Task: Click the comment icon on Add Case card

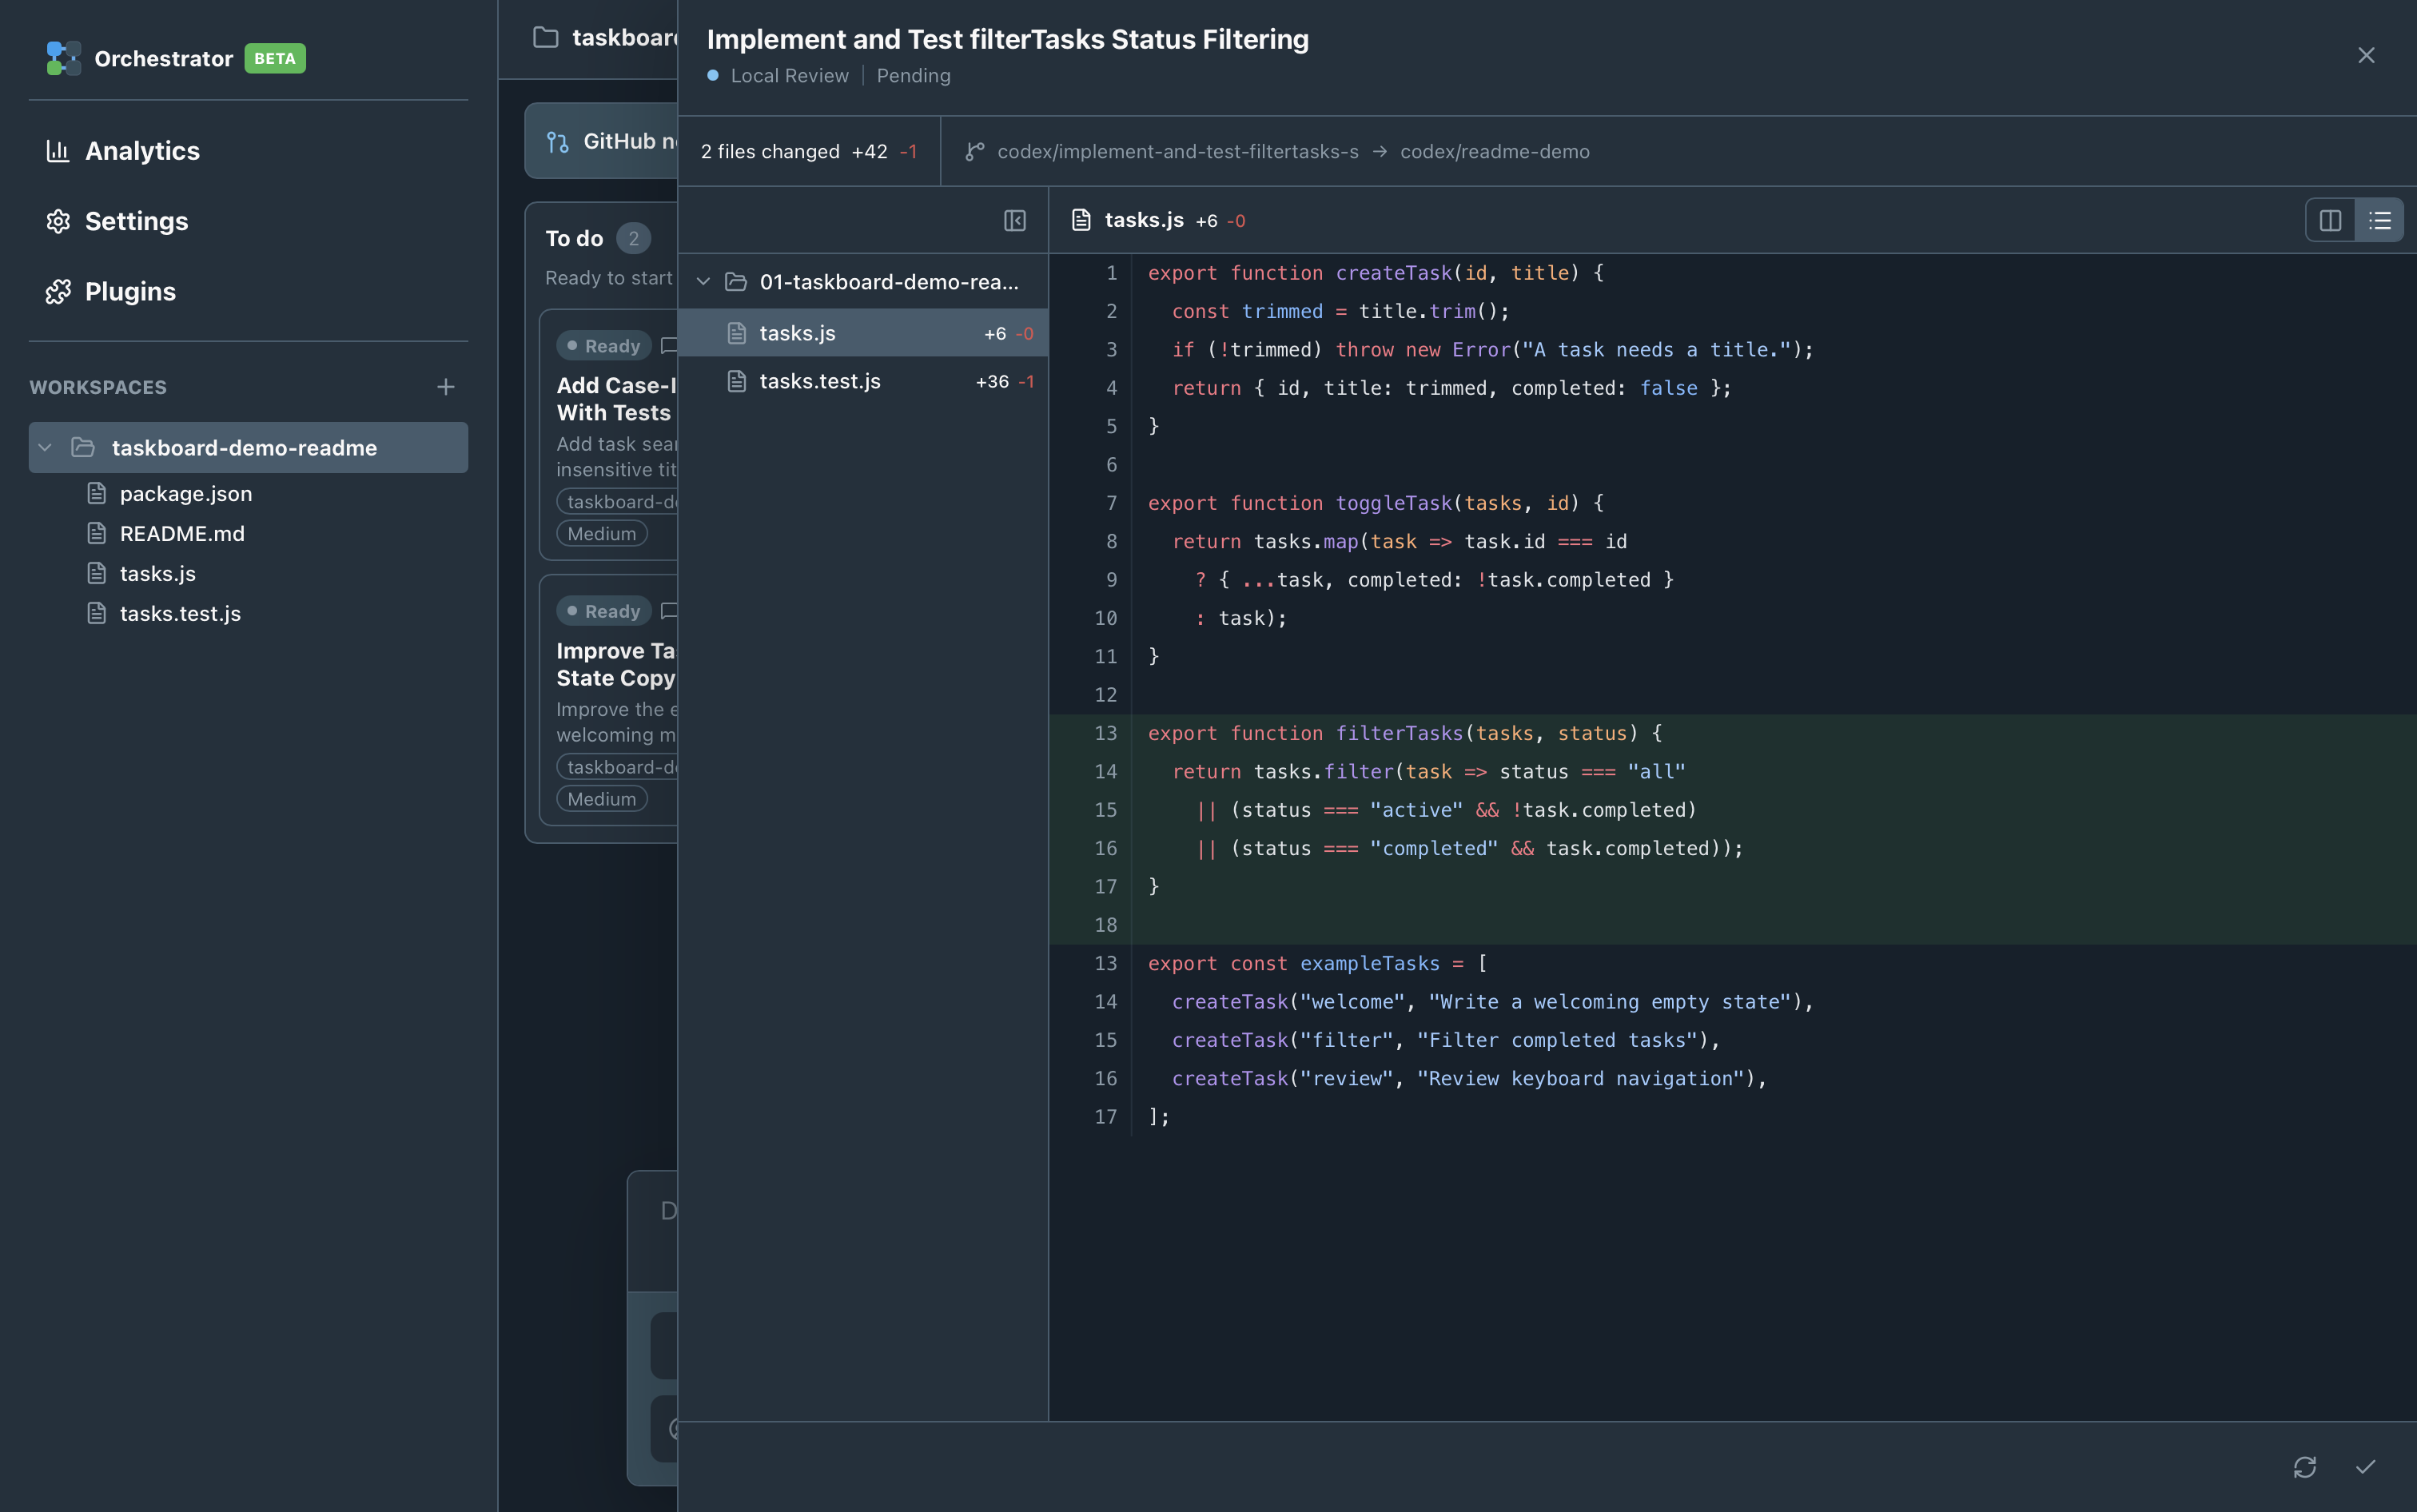Action: [669, 346]
